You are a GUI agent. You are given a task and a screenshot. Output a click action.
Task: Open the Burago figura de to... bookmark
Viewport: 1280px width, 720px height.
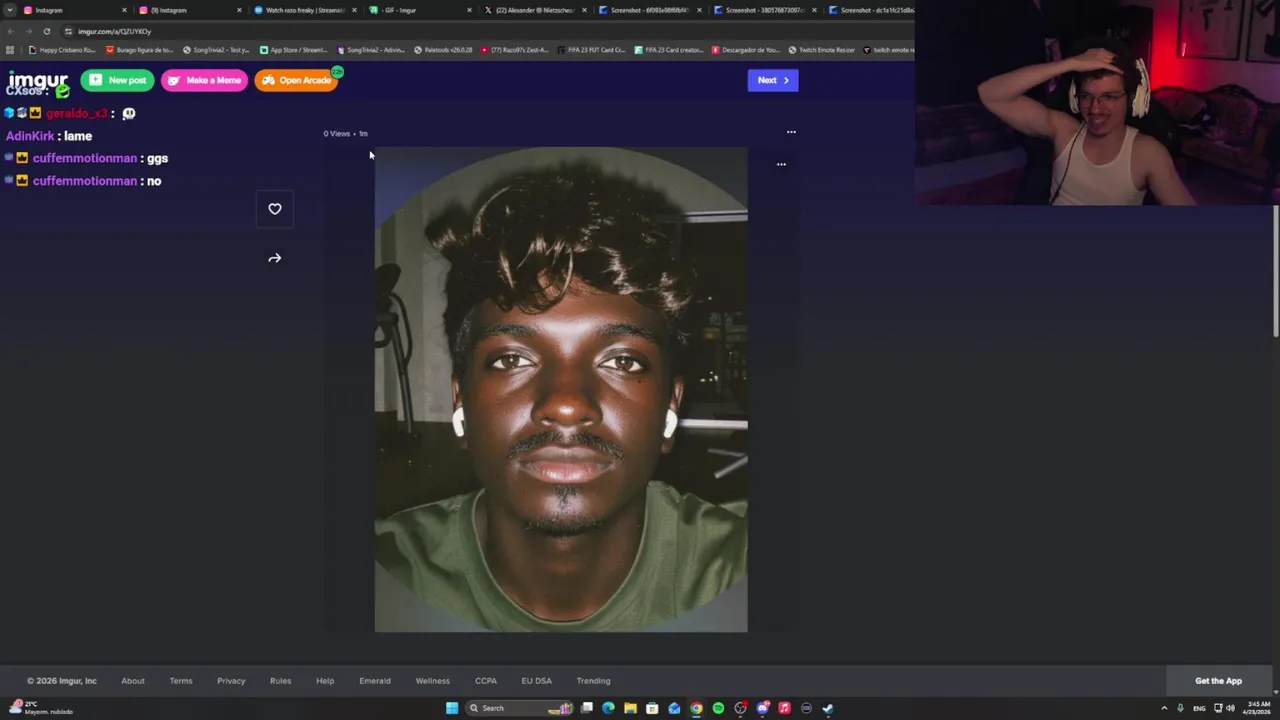point(140,50)
